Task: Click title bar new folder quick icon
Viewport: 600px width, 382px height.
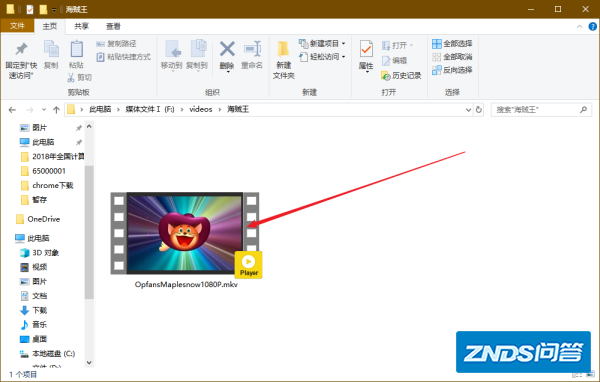Action: (43, 9)
